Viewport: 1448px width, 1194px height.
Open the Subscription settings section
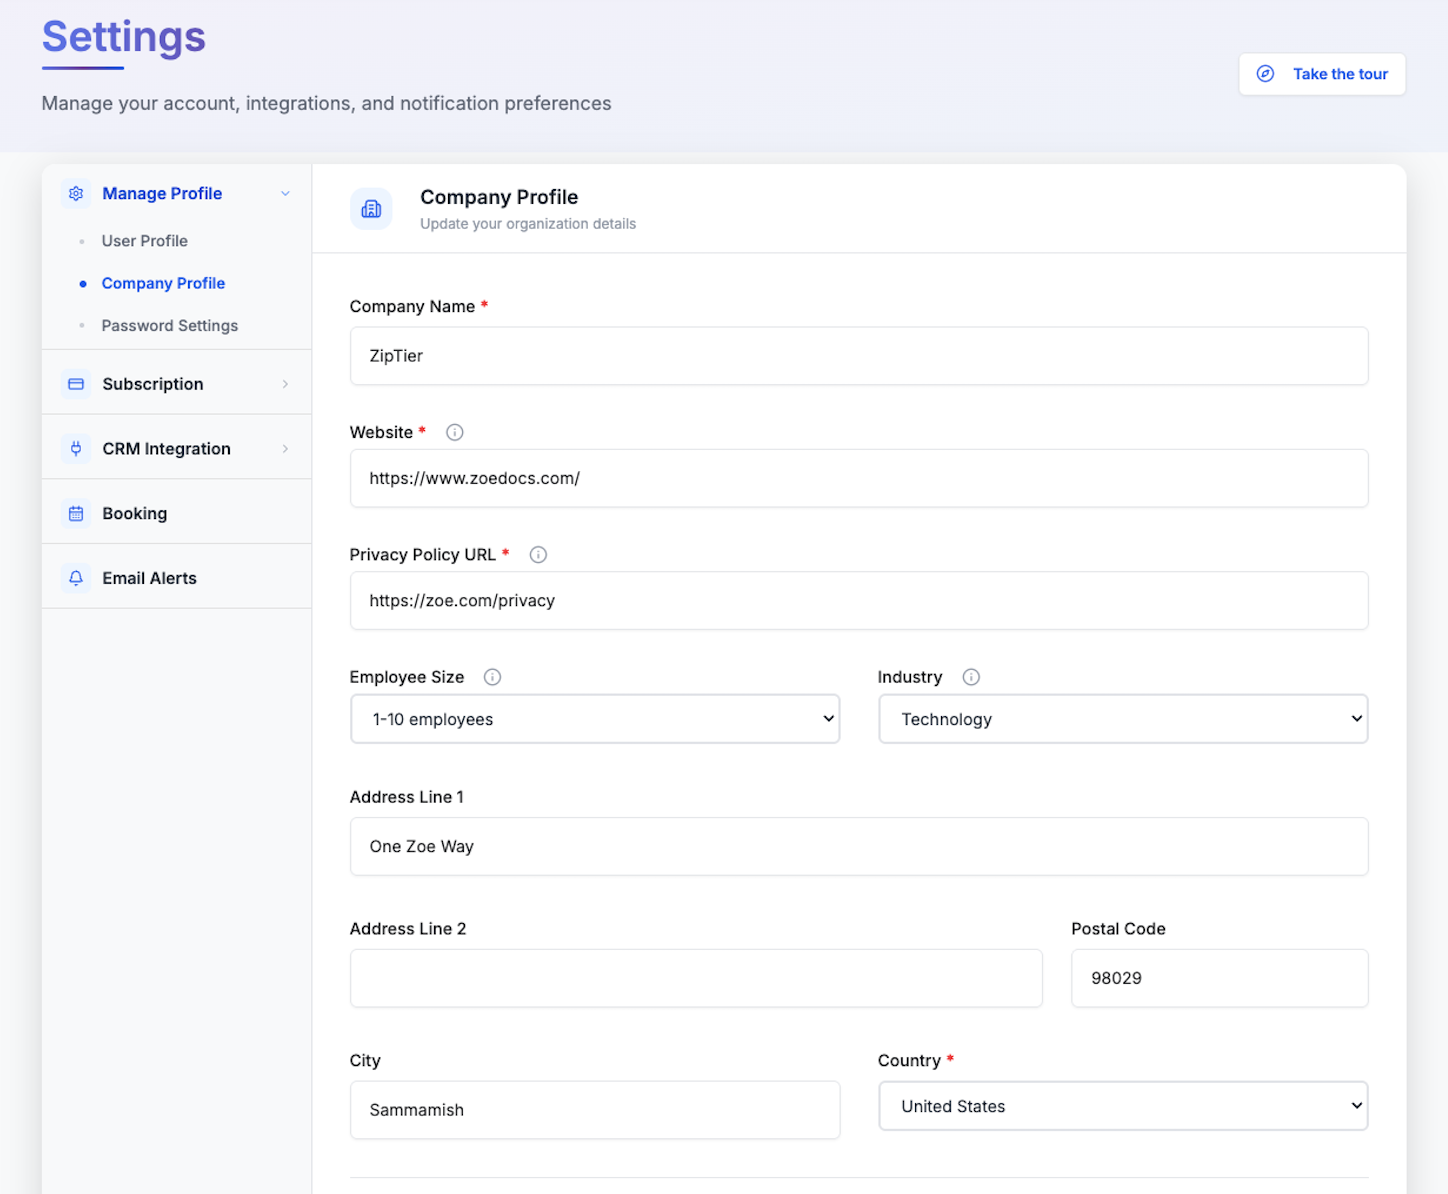click(177, 384)
